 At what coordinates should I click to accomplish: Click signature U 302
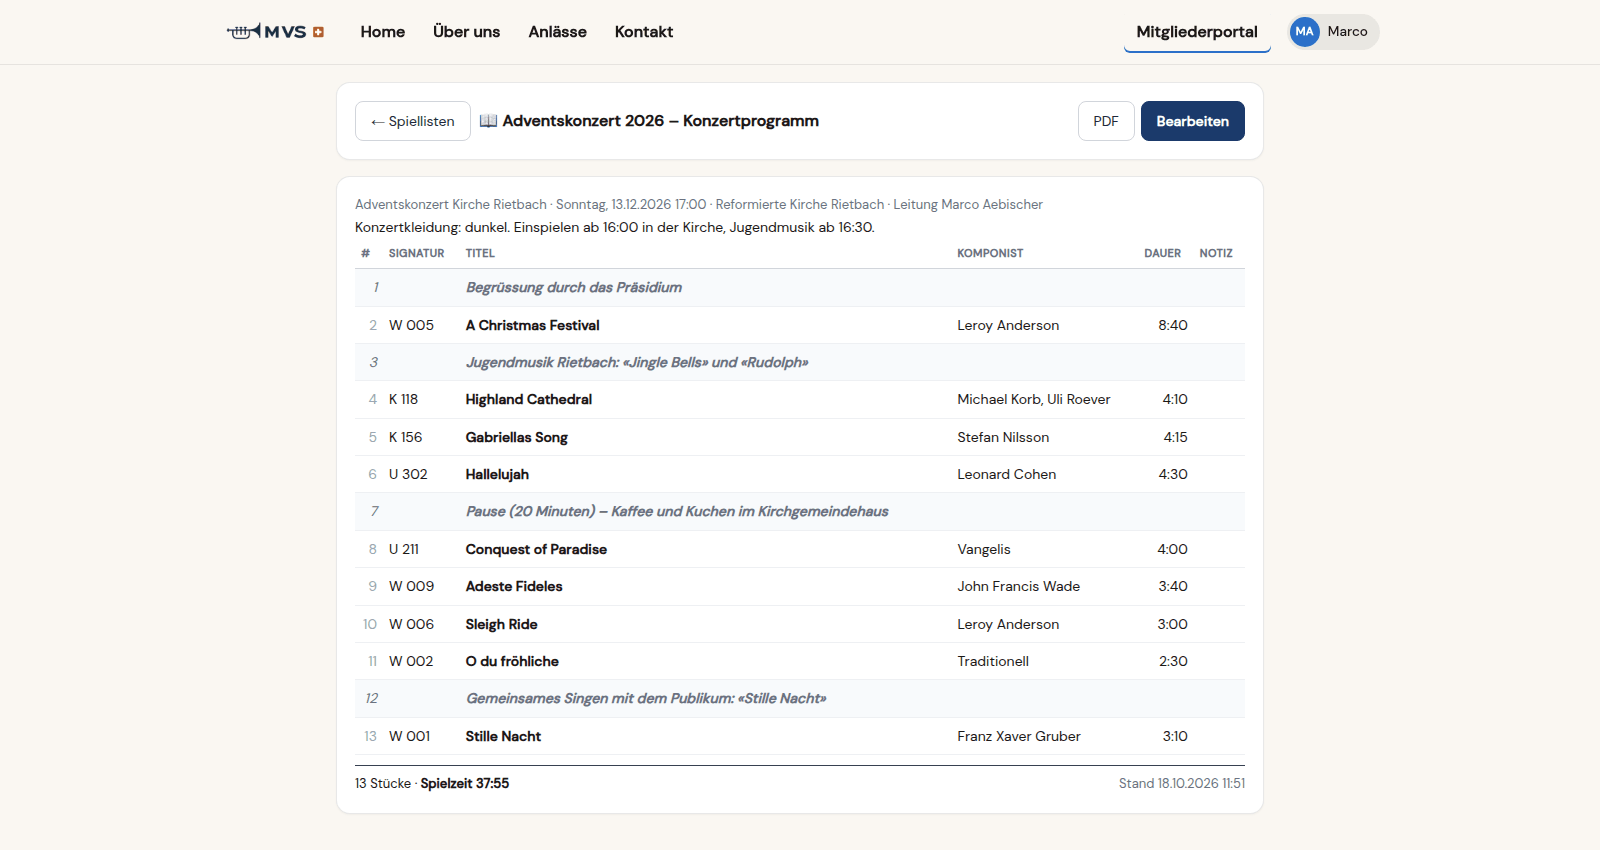(x=408, y=474)
